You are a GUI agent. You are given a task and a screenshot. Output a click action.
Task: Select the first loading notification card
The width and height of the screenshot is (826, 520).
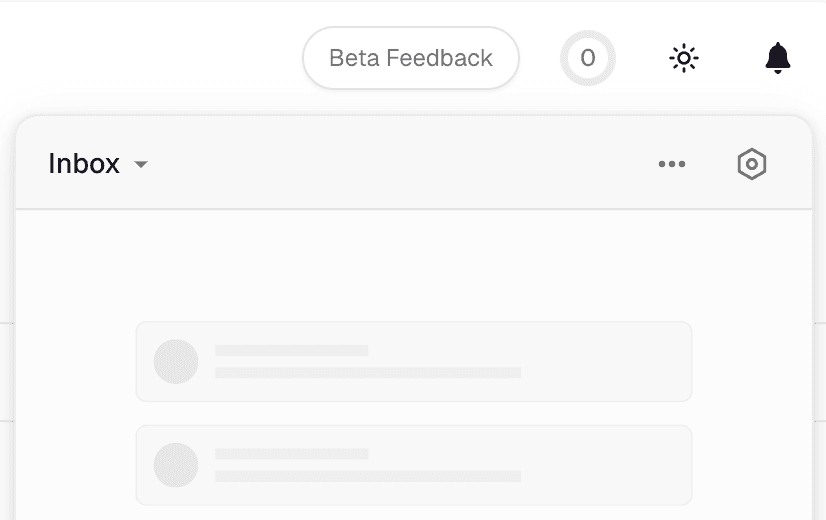pyautogui.click(x=600, y=361)
